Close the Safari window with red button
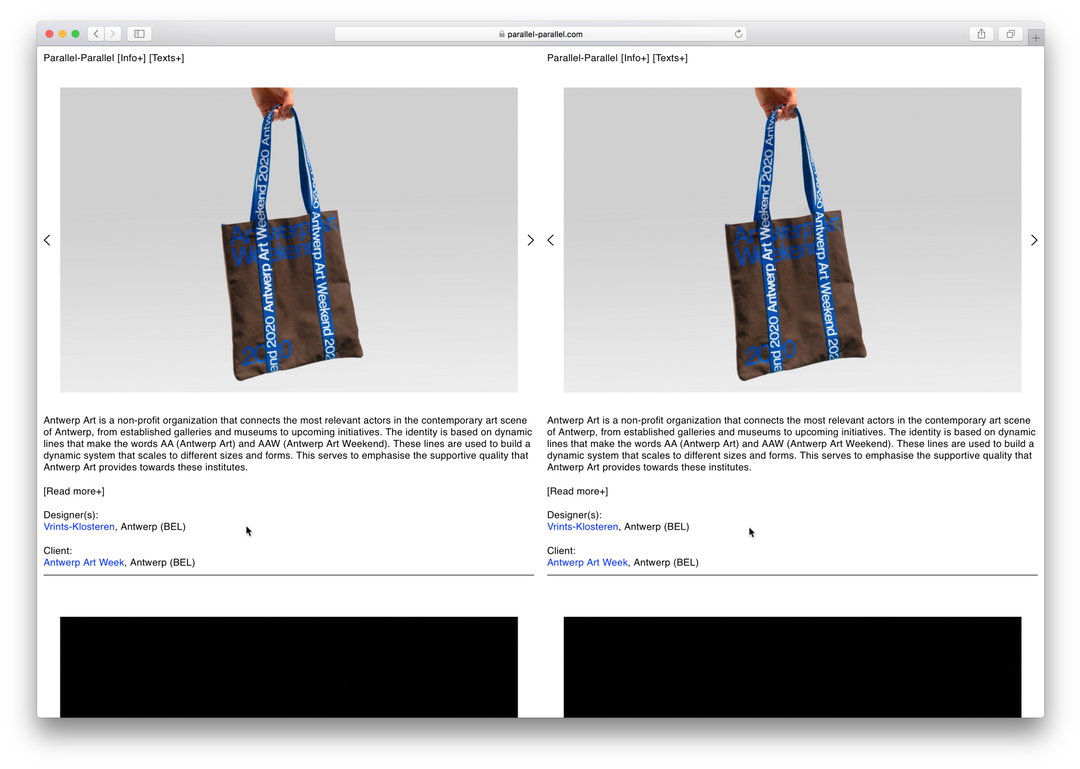This screenshot has height=769, width=1080. pyautogui.click(x=50, y=34)
